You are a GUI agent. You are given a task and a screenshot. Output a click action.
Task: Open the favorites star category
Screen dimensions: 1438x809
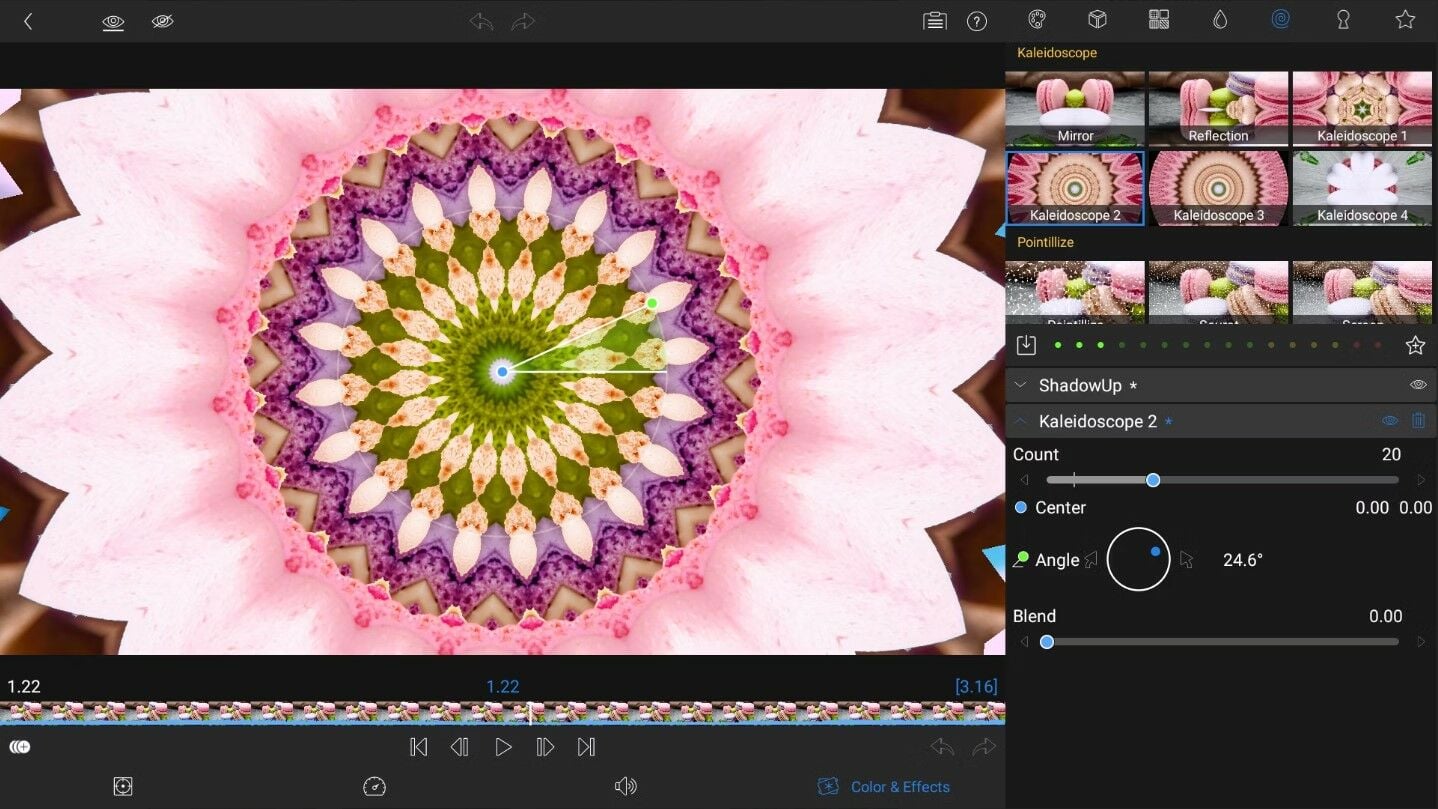(x=1405, y=20)
